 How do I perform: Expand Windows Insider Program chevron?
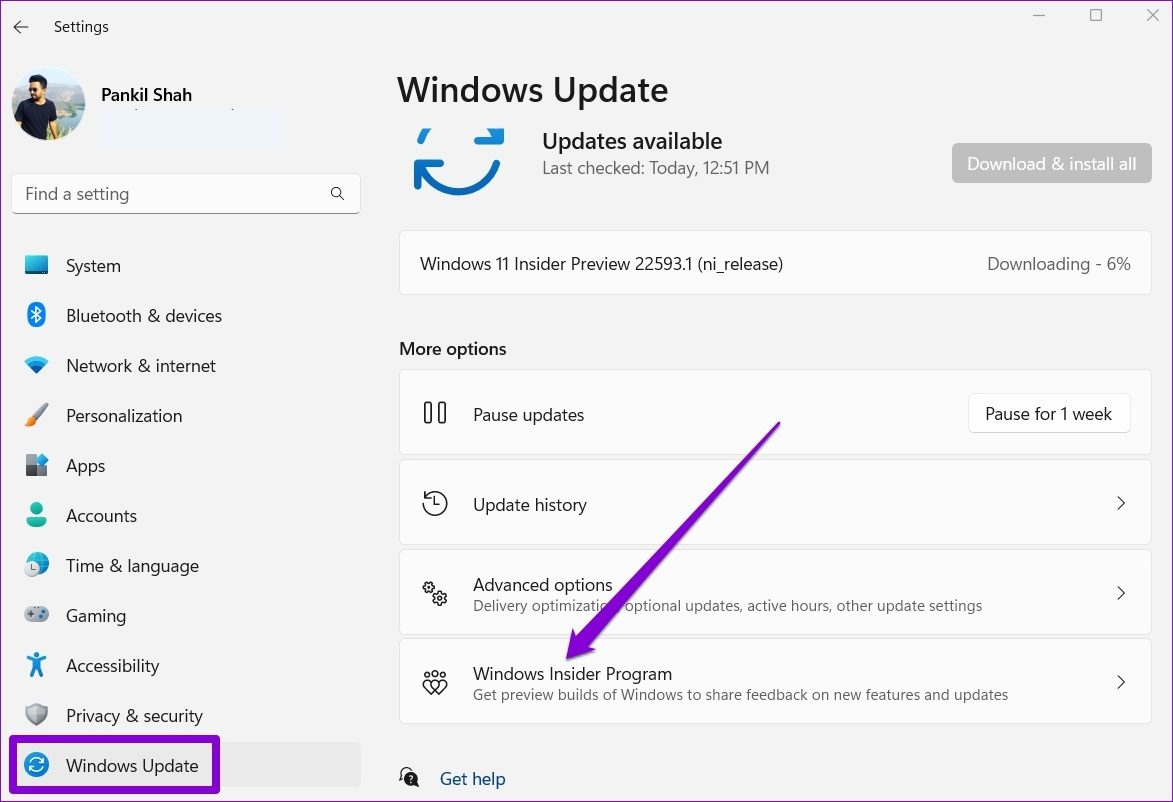1121,682
